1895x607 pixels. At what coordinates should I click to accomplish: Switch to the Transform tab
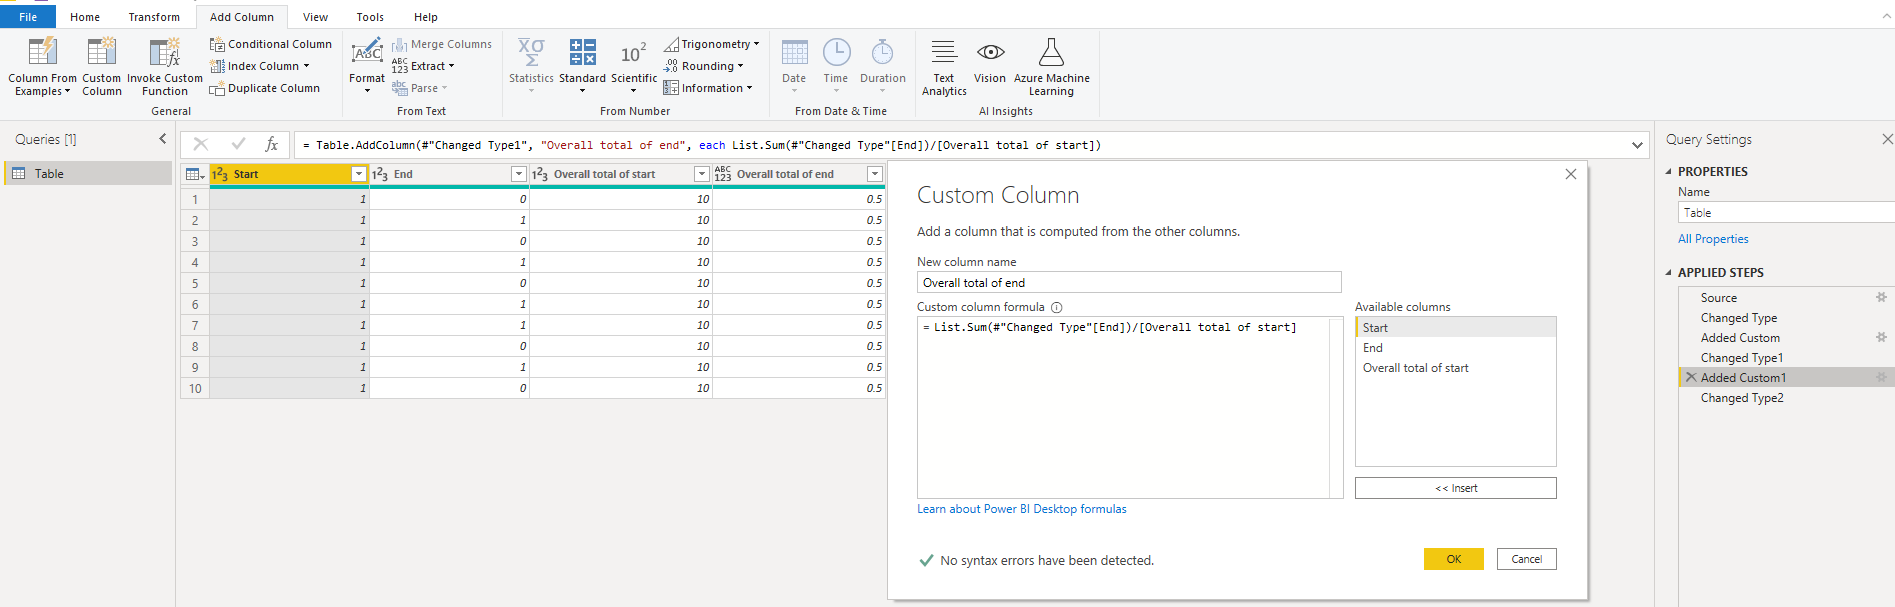pos(154,17)
